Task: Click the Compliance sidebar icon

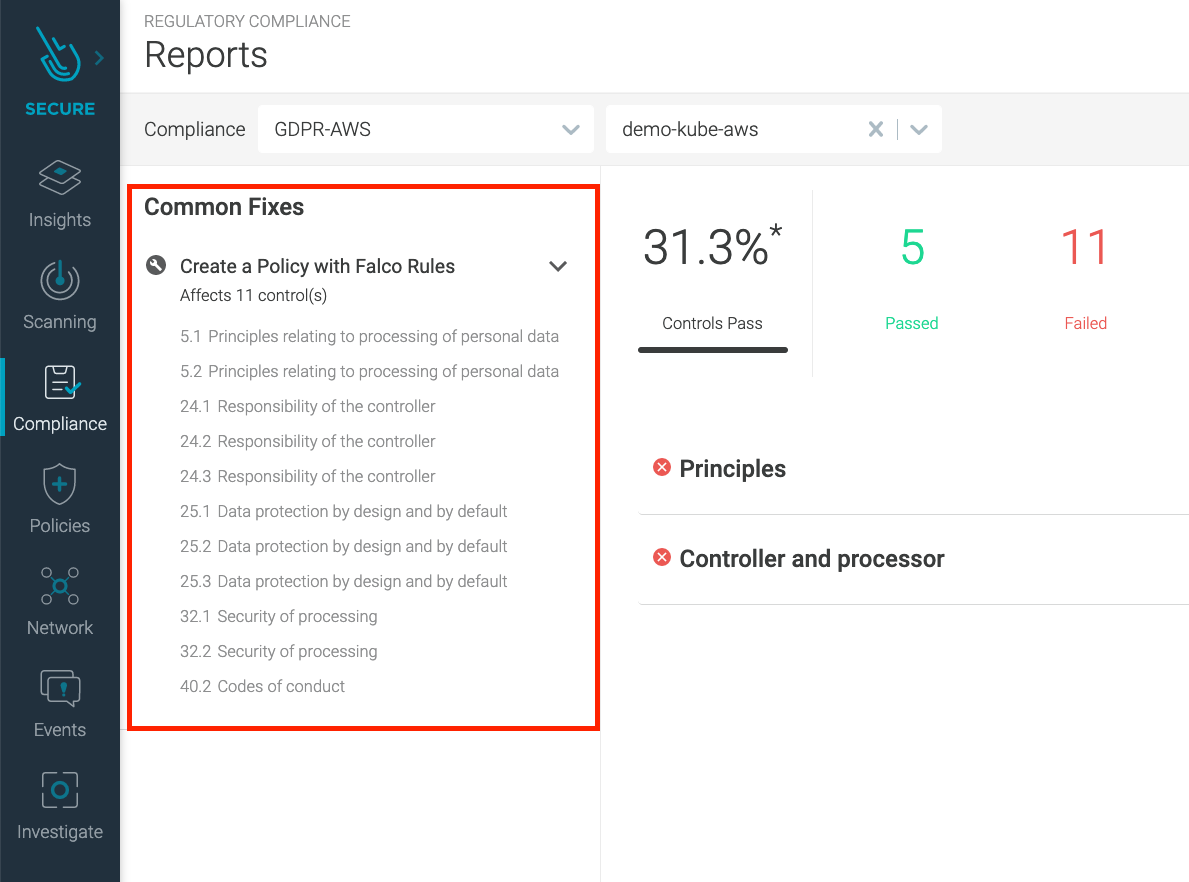Action: (x=60, y=398)
